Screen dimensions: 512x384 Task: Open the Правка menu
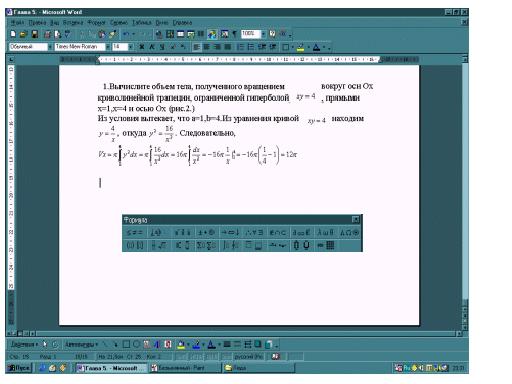pos(37,23)
